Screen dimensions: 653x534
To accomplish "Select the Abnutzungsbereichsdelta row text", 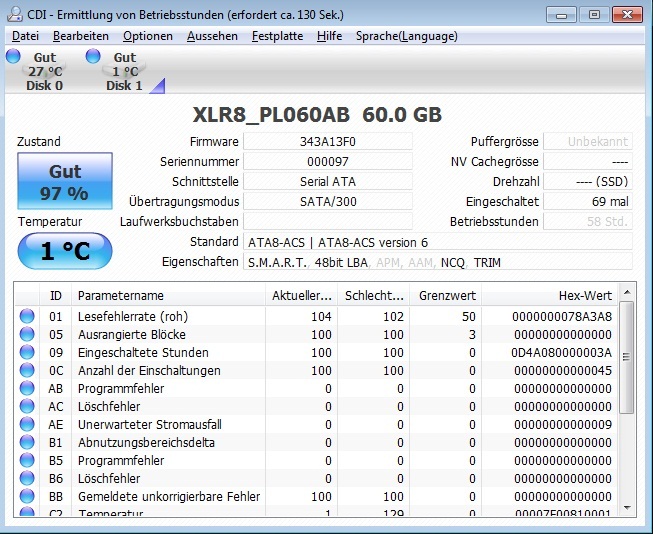I will coord(146,442).
